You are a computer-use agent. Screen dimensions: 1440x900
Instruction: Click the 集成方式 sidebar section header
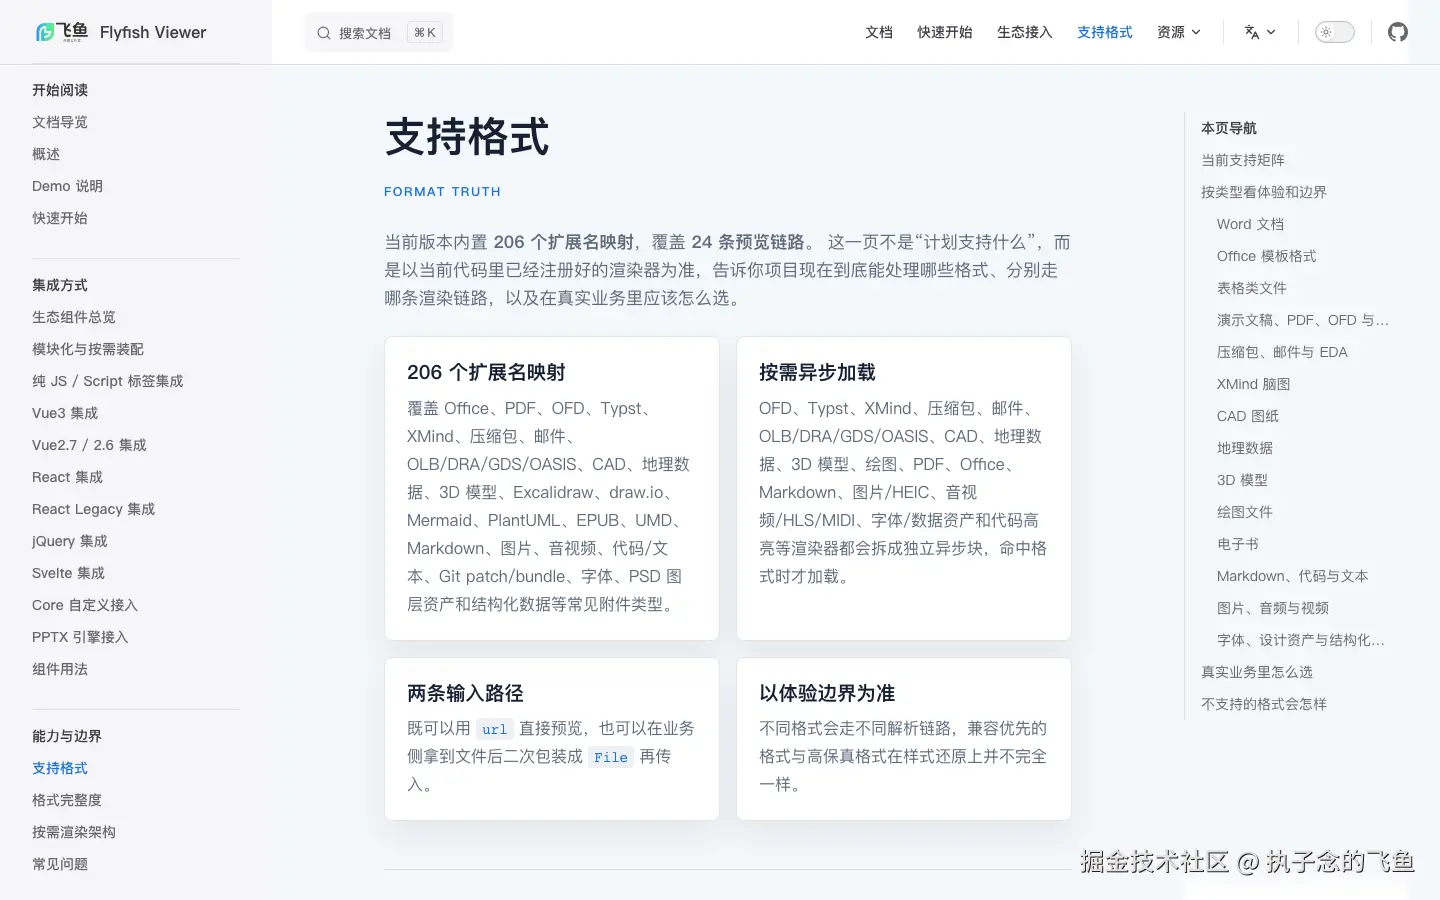point(60,285)
